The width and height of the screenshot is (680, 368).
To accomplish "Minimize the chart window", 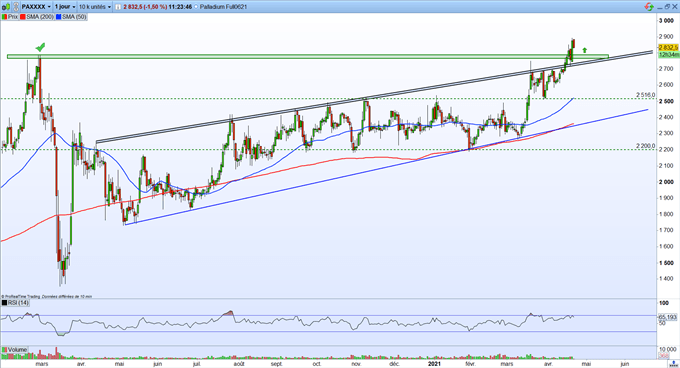I will coord(660,8).
